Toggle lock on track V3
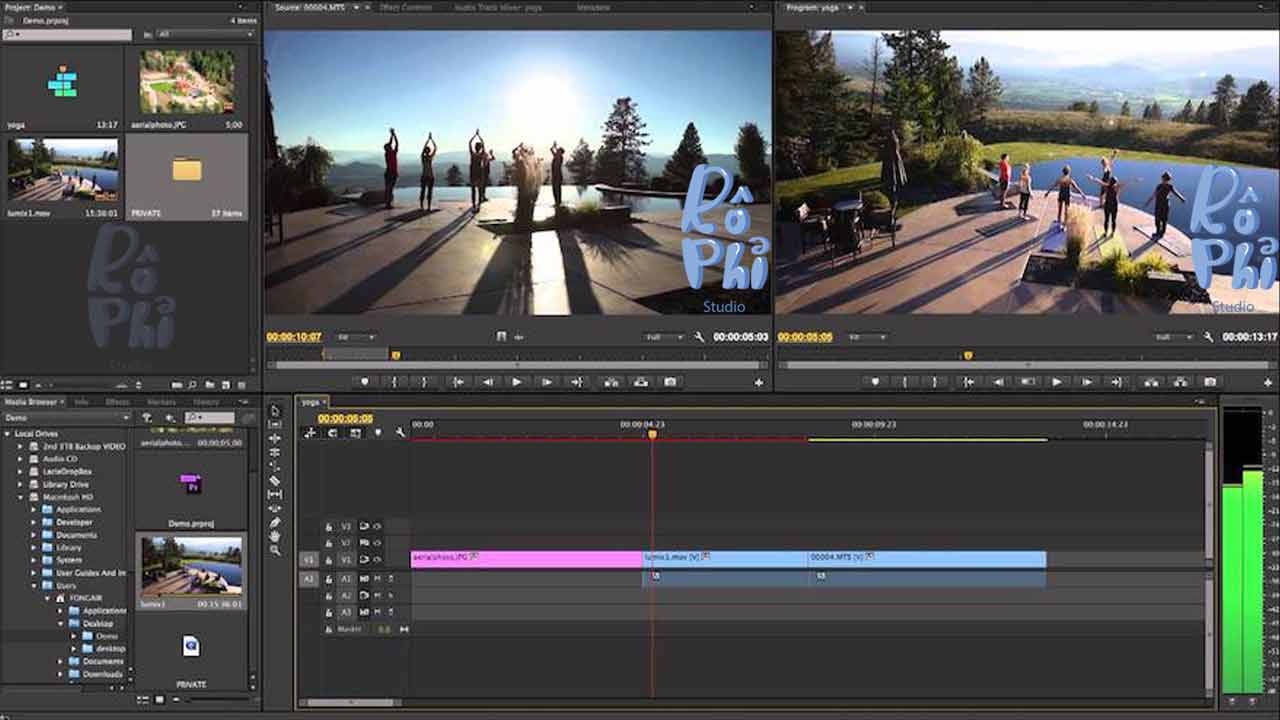The image size is (1280, 720). (329, 526)
